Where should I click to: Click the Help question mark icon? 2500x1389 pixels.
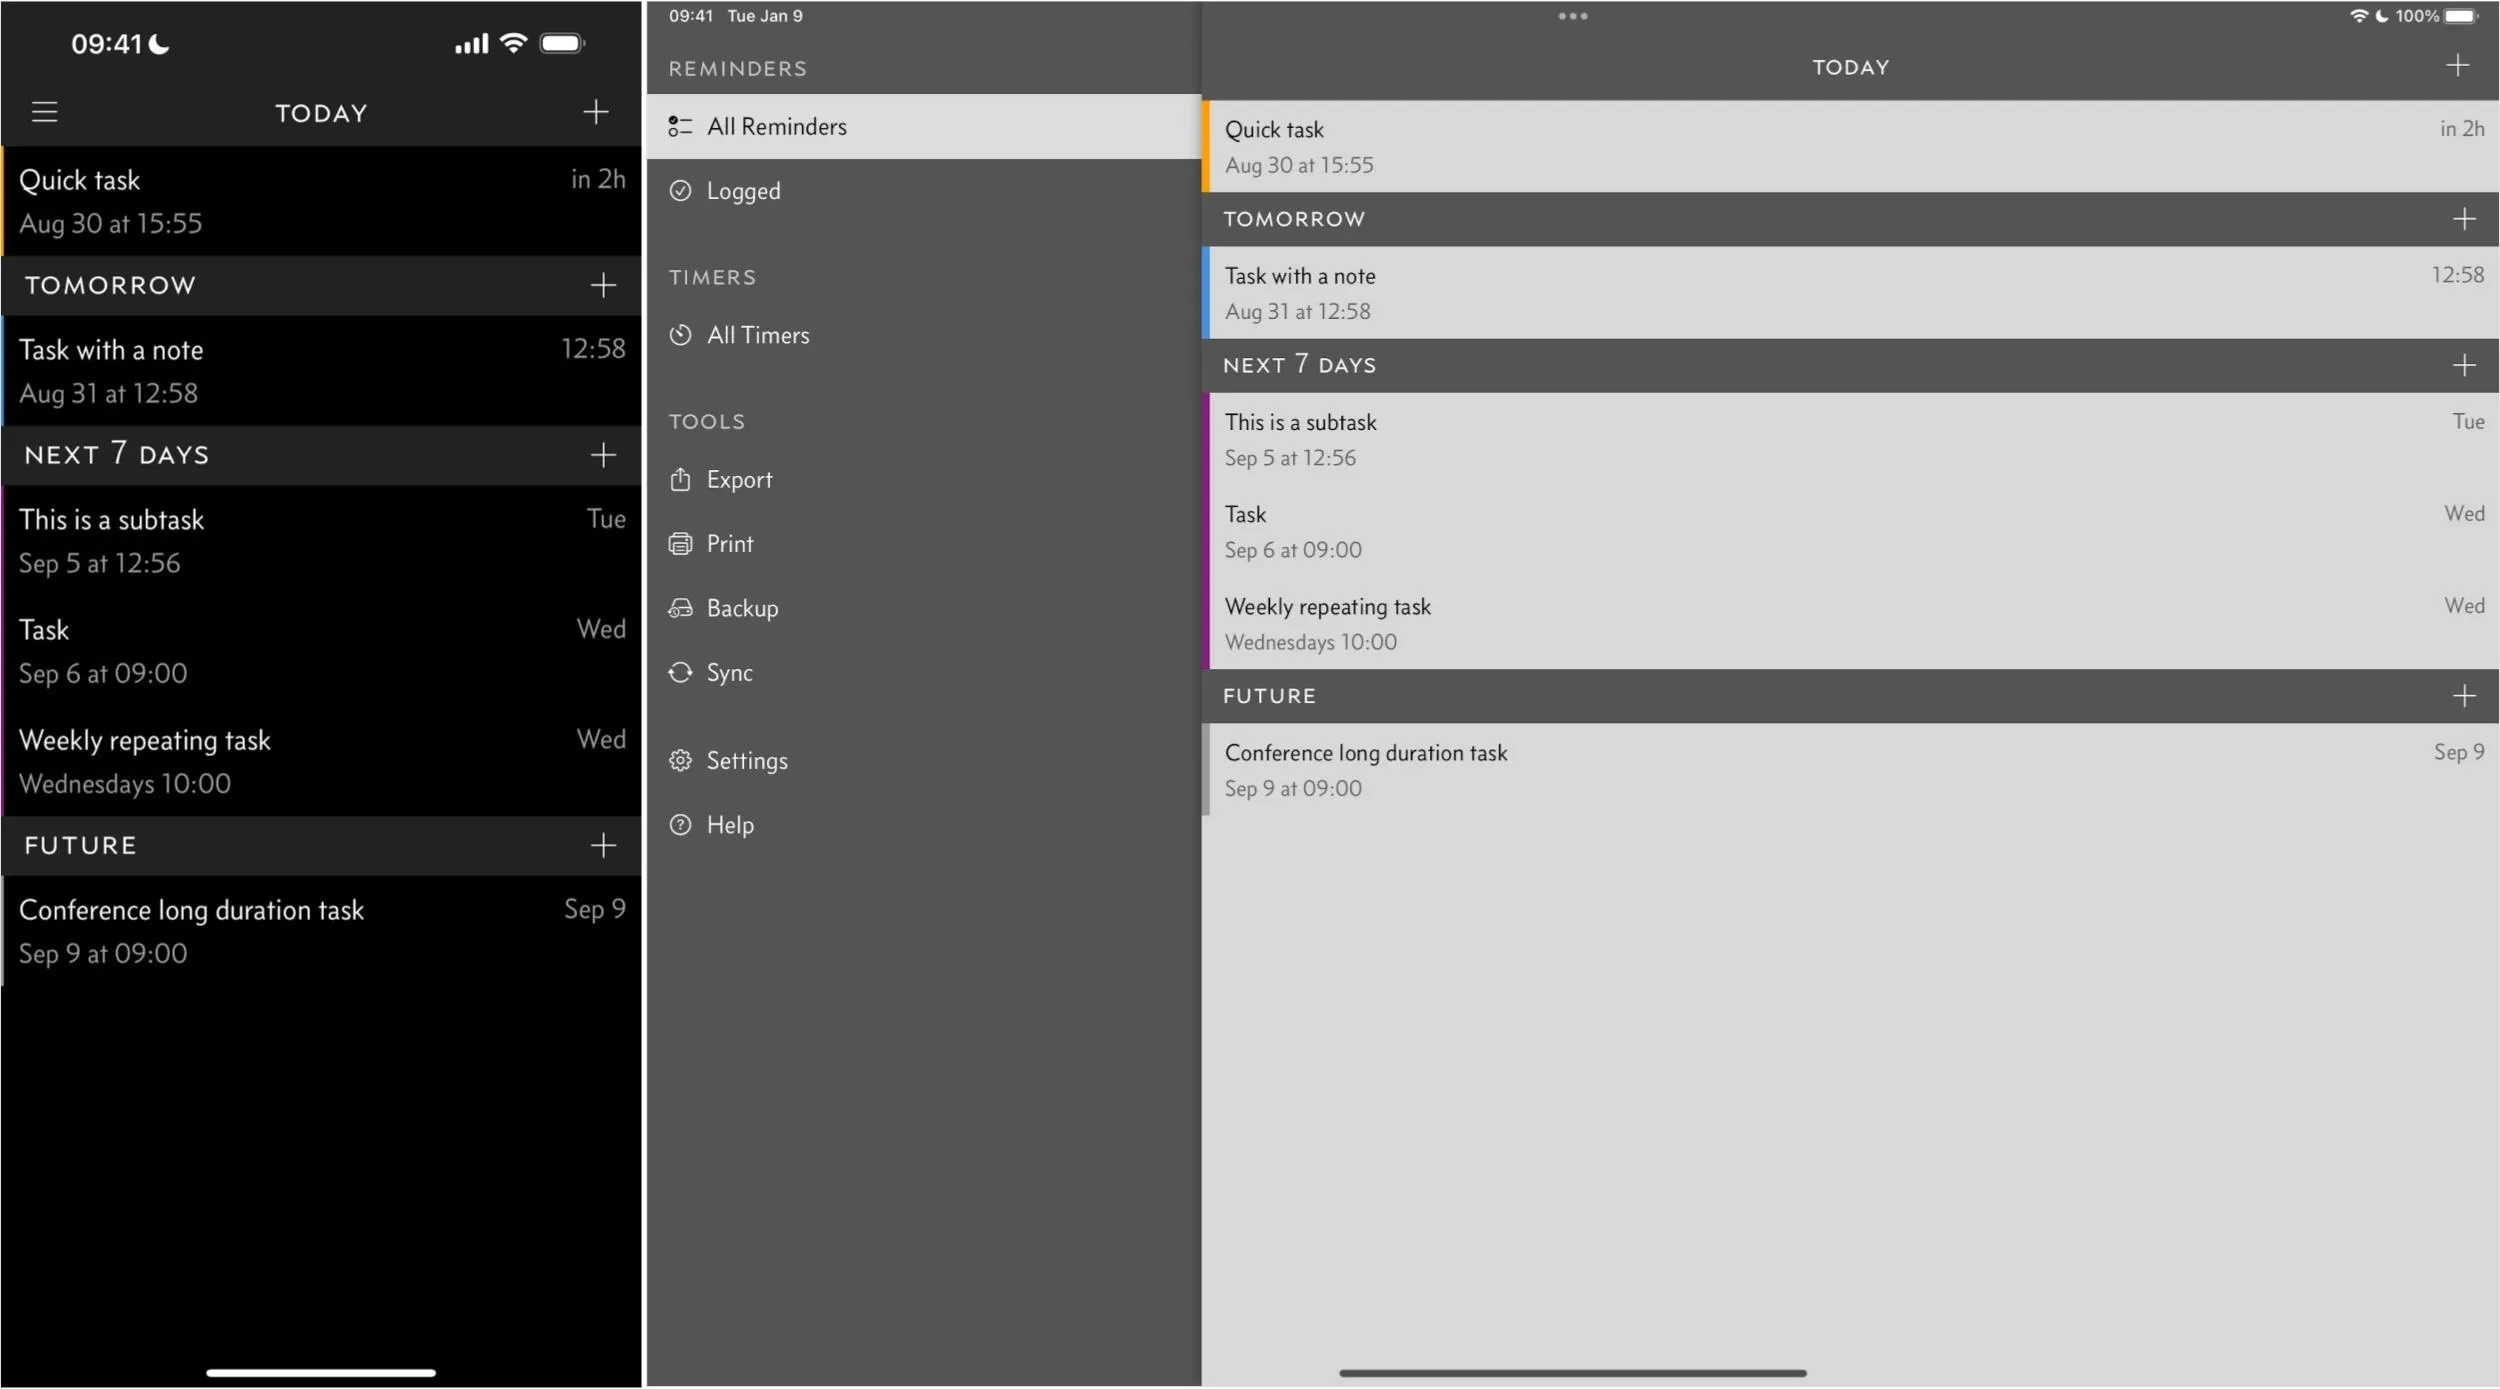[680, 825]
